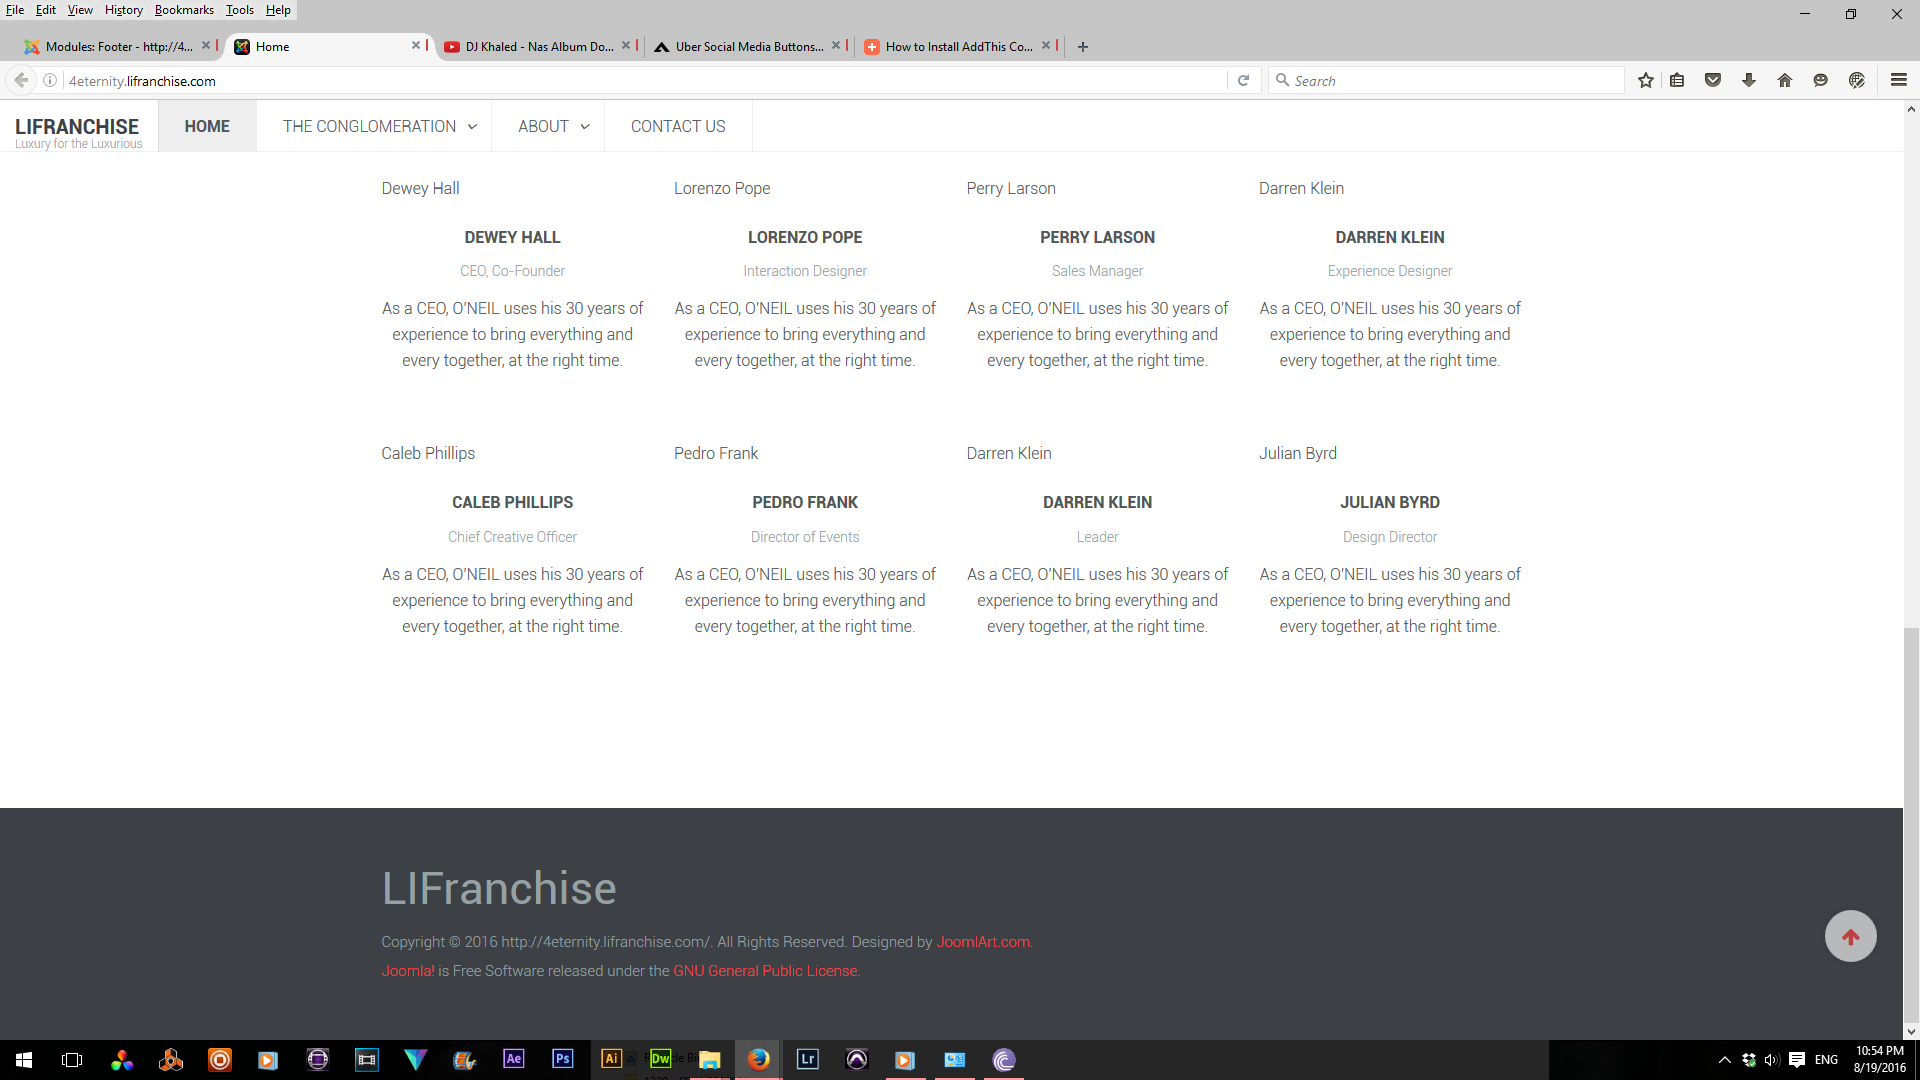1920x1080 pixels.
Task: Bookmark this page with star icon
Action: point(1646,80)
